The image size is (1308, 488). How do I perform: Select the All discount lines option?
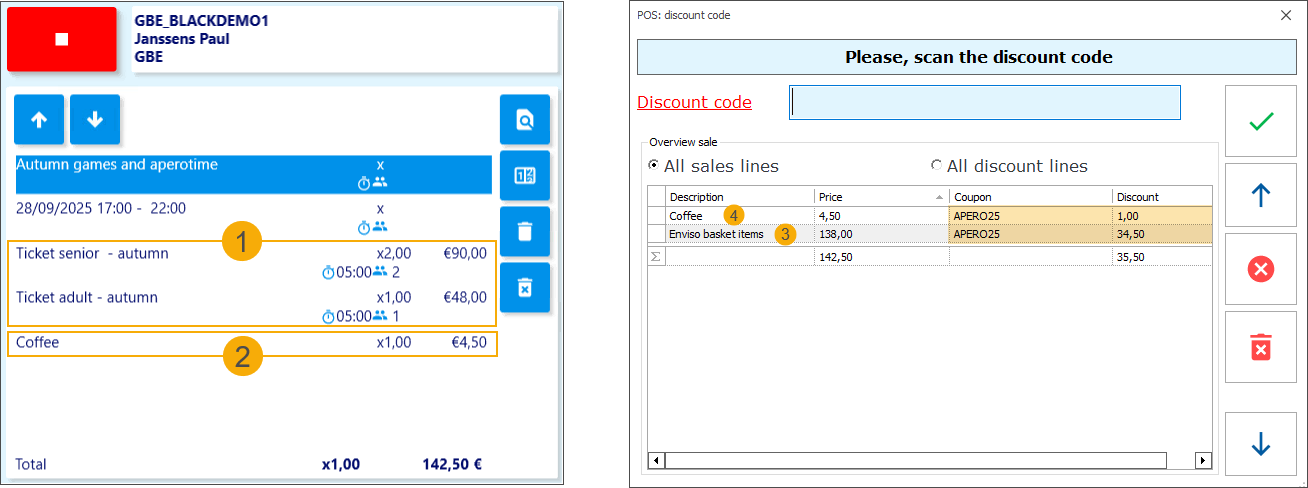click(x=937, y=166)
